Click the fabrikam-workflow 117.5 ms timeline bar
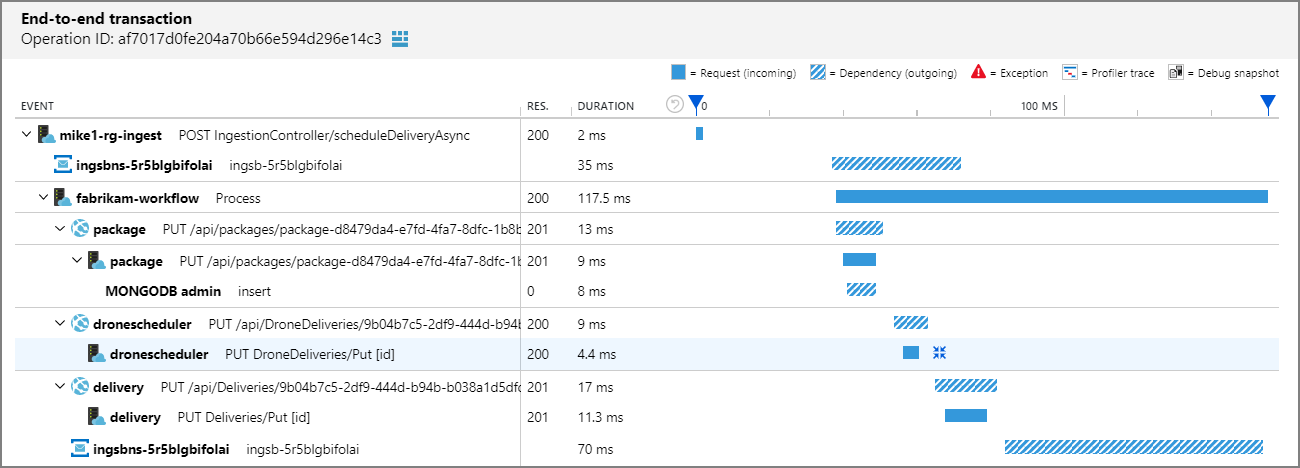 point(1052,197)
